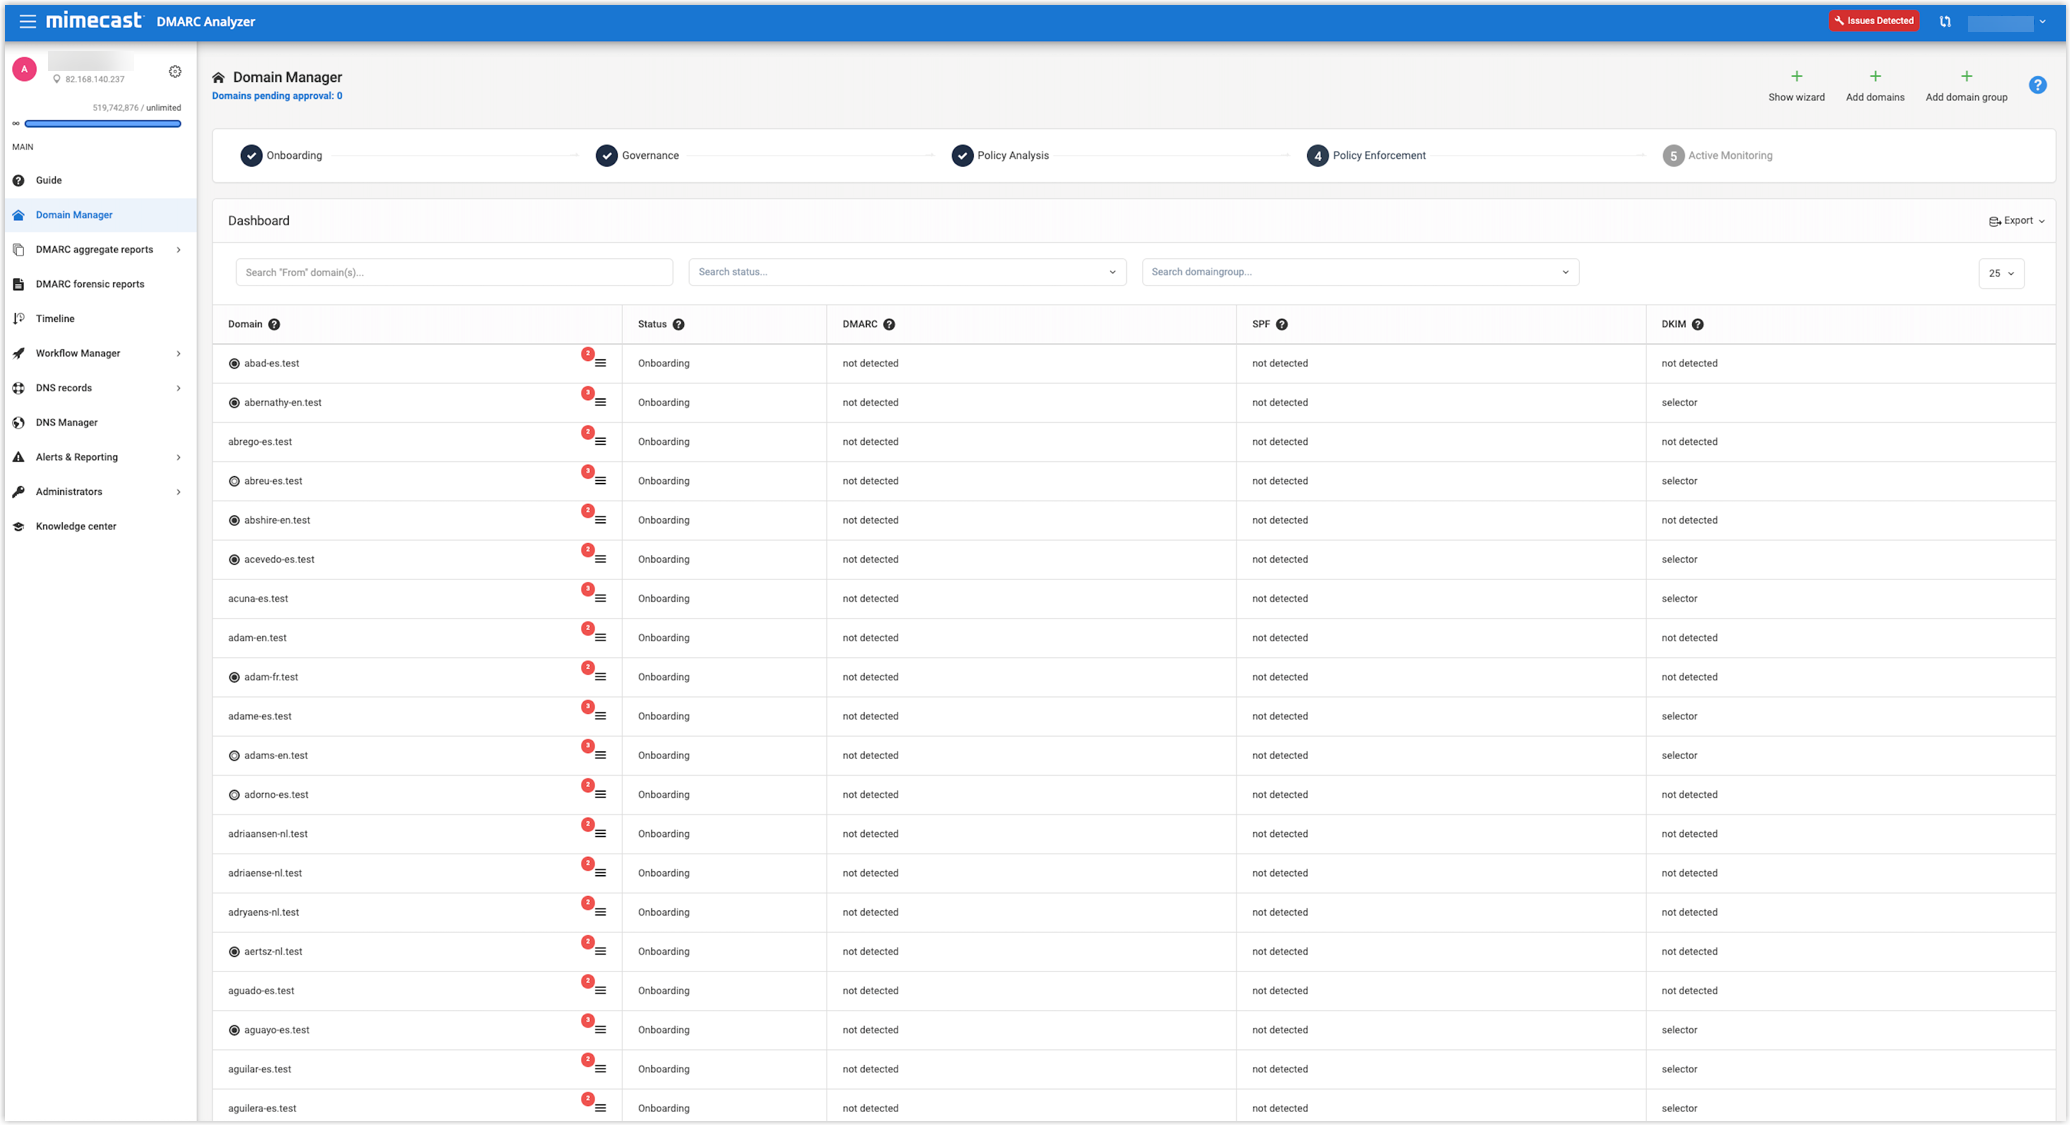Open the Search status dropdown
The height and width of the screenshot is (1126, 2071).
(906, 271)
